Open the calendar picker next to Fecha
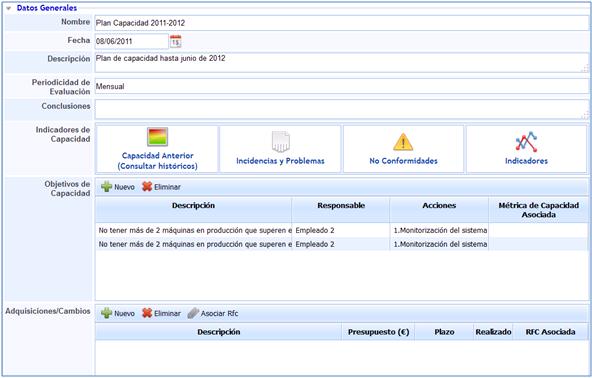 click(176, 41)
